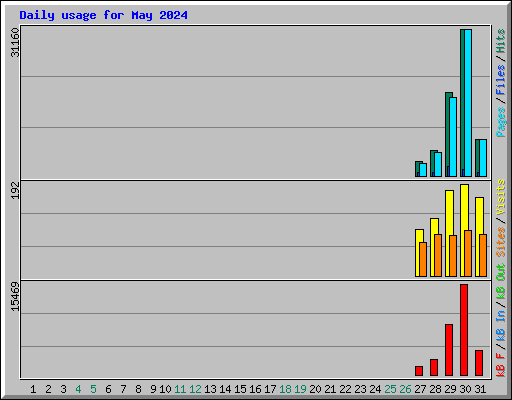
Task: Click the cyan hits bar for day 28
Action: coord(438,164)
